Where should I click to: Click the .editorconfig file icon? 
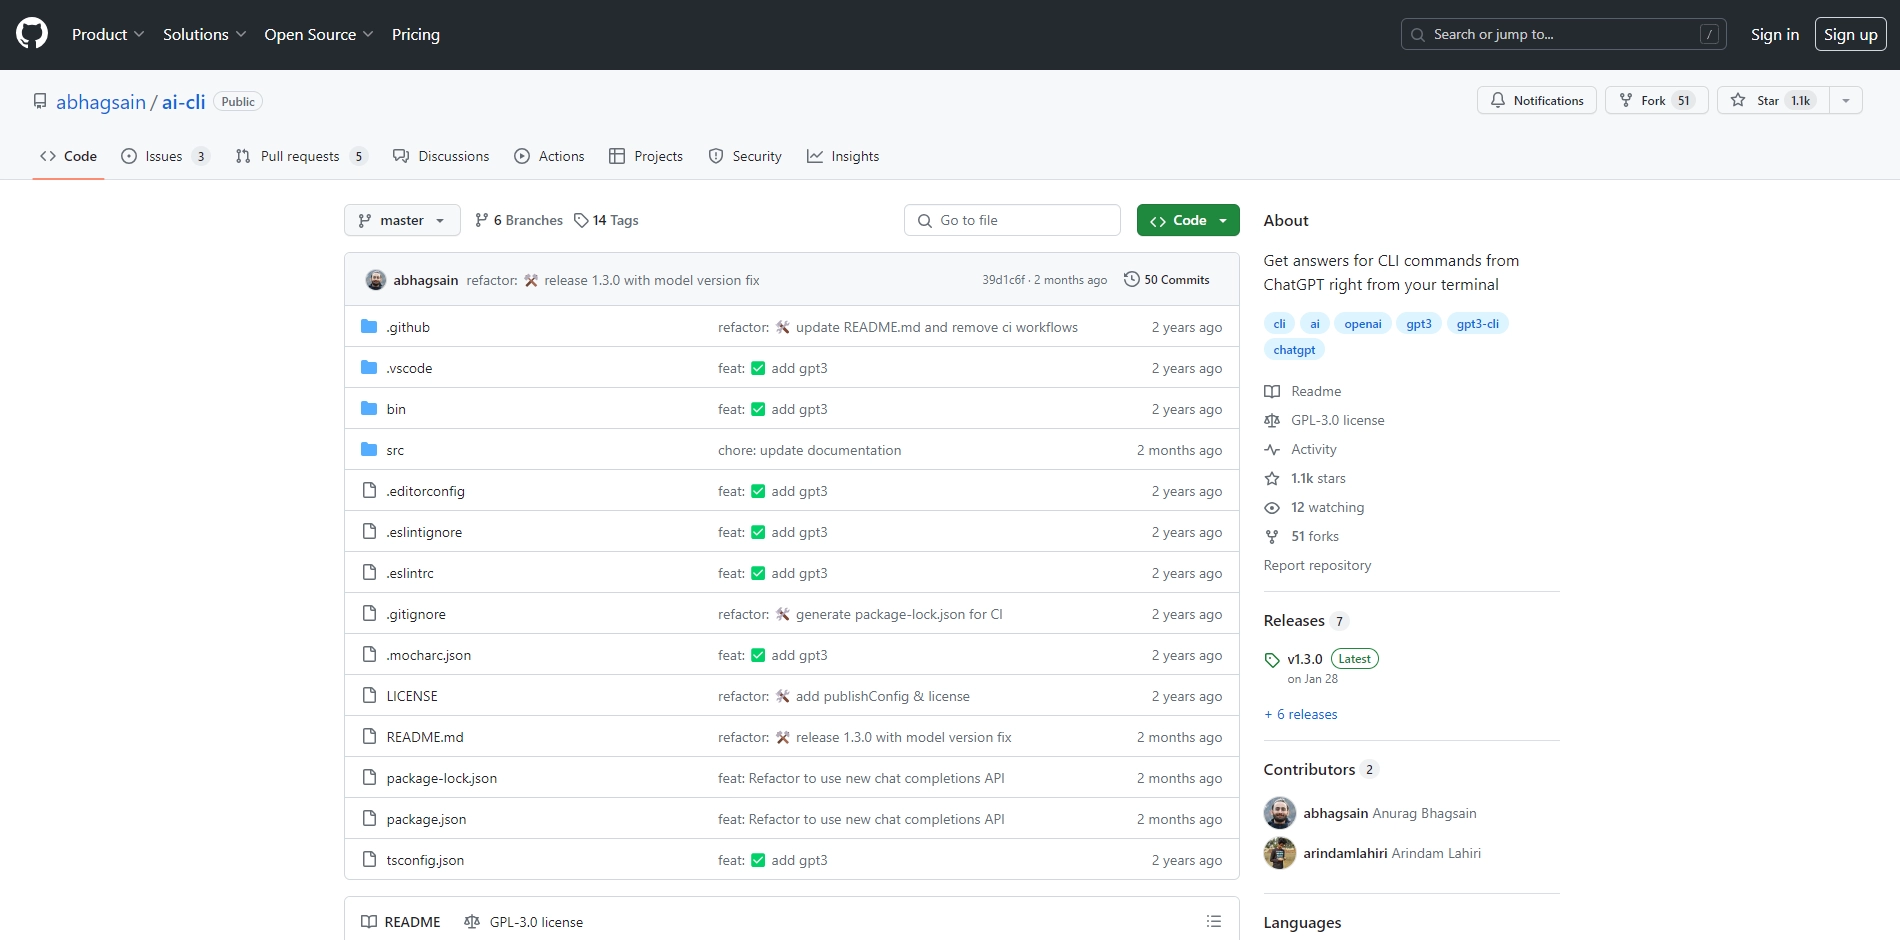[x=369, y=491]
